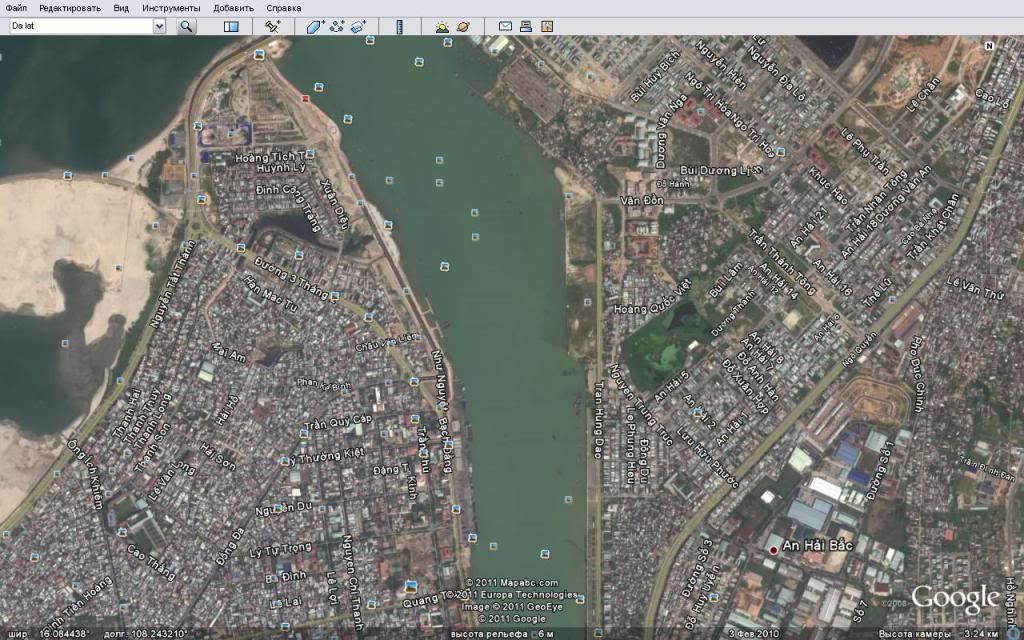1024x640 pixels.
Task: Click the search magnifier button
Action: click(186, 26)
